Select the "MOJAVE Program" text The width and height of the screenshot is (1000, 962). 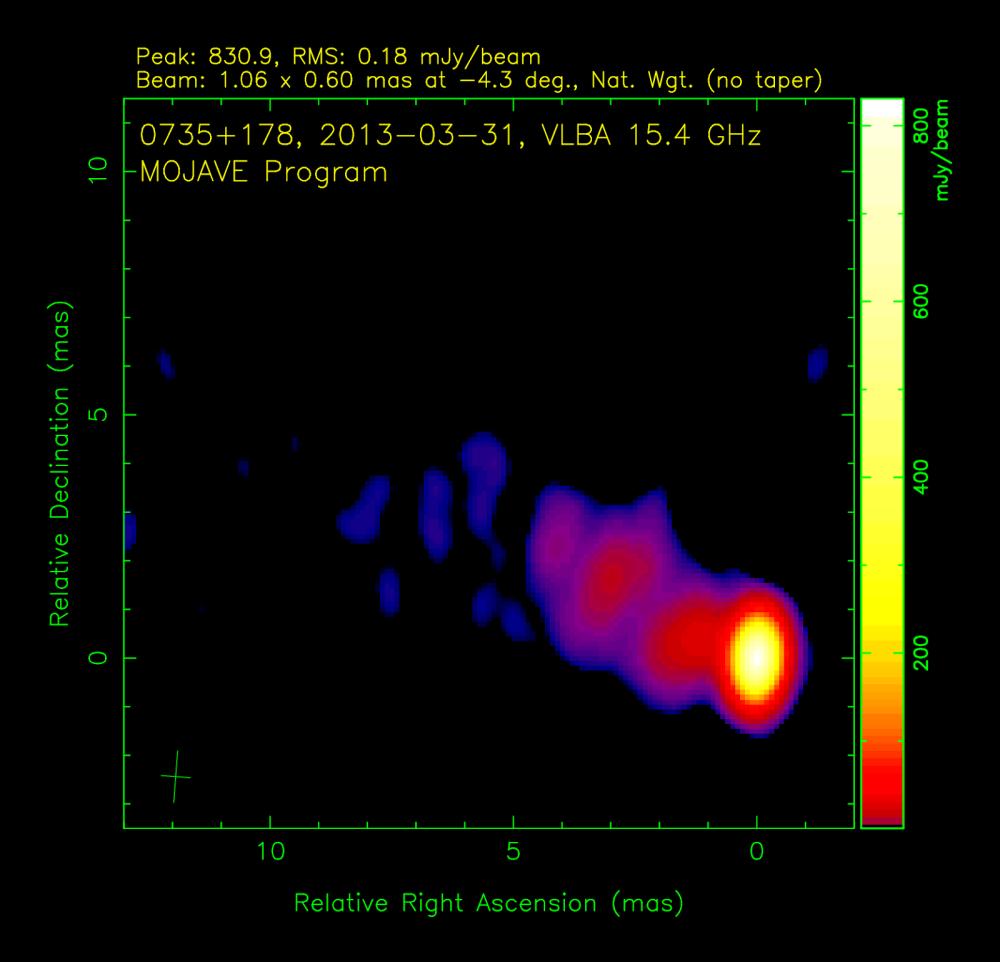pos(263,172)
